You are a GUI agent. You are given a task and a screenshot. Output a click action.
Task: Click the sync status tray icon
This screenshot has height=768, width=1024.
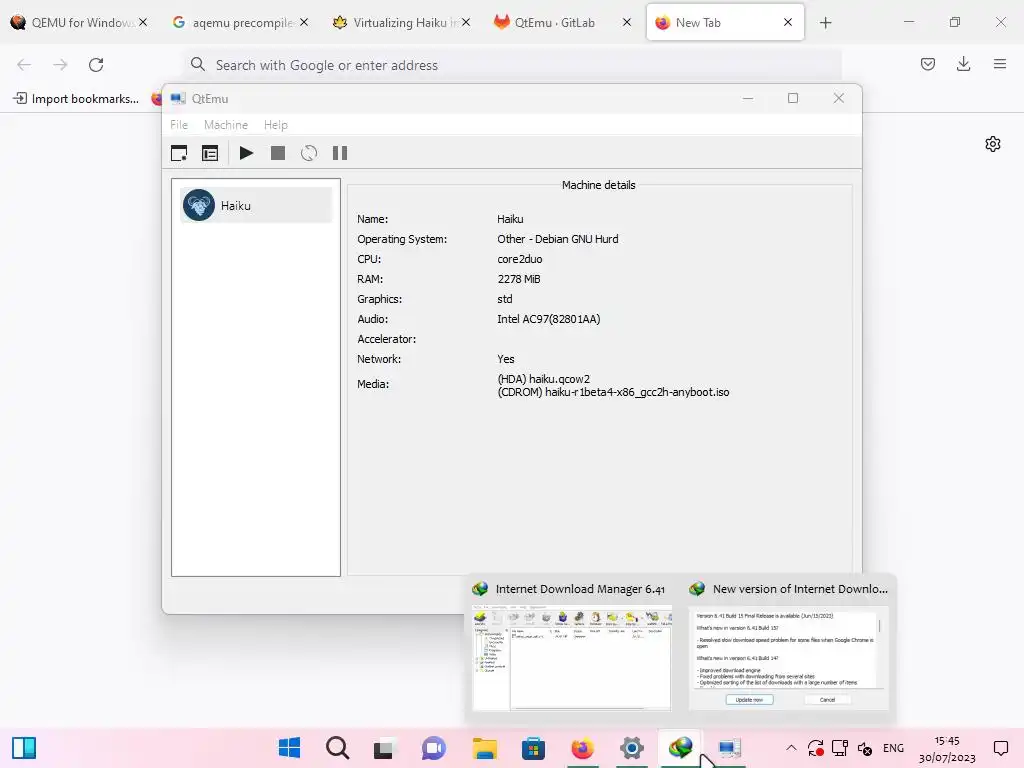click(x=816, y=748)
